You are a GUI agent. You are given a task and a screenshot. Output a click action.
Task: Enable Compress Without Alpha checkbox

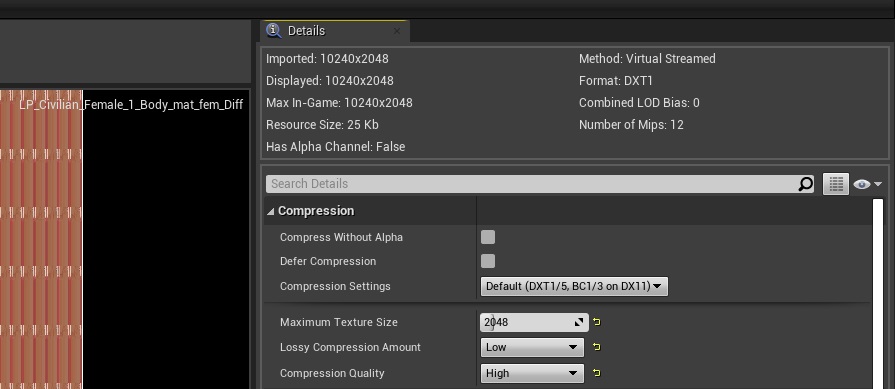[488, 237]
